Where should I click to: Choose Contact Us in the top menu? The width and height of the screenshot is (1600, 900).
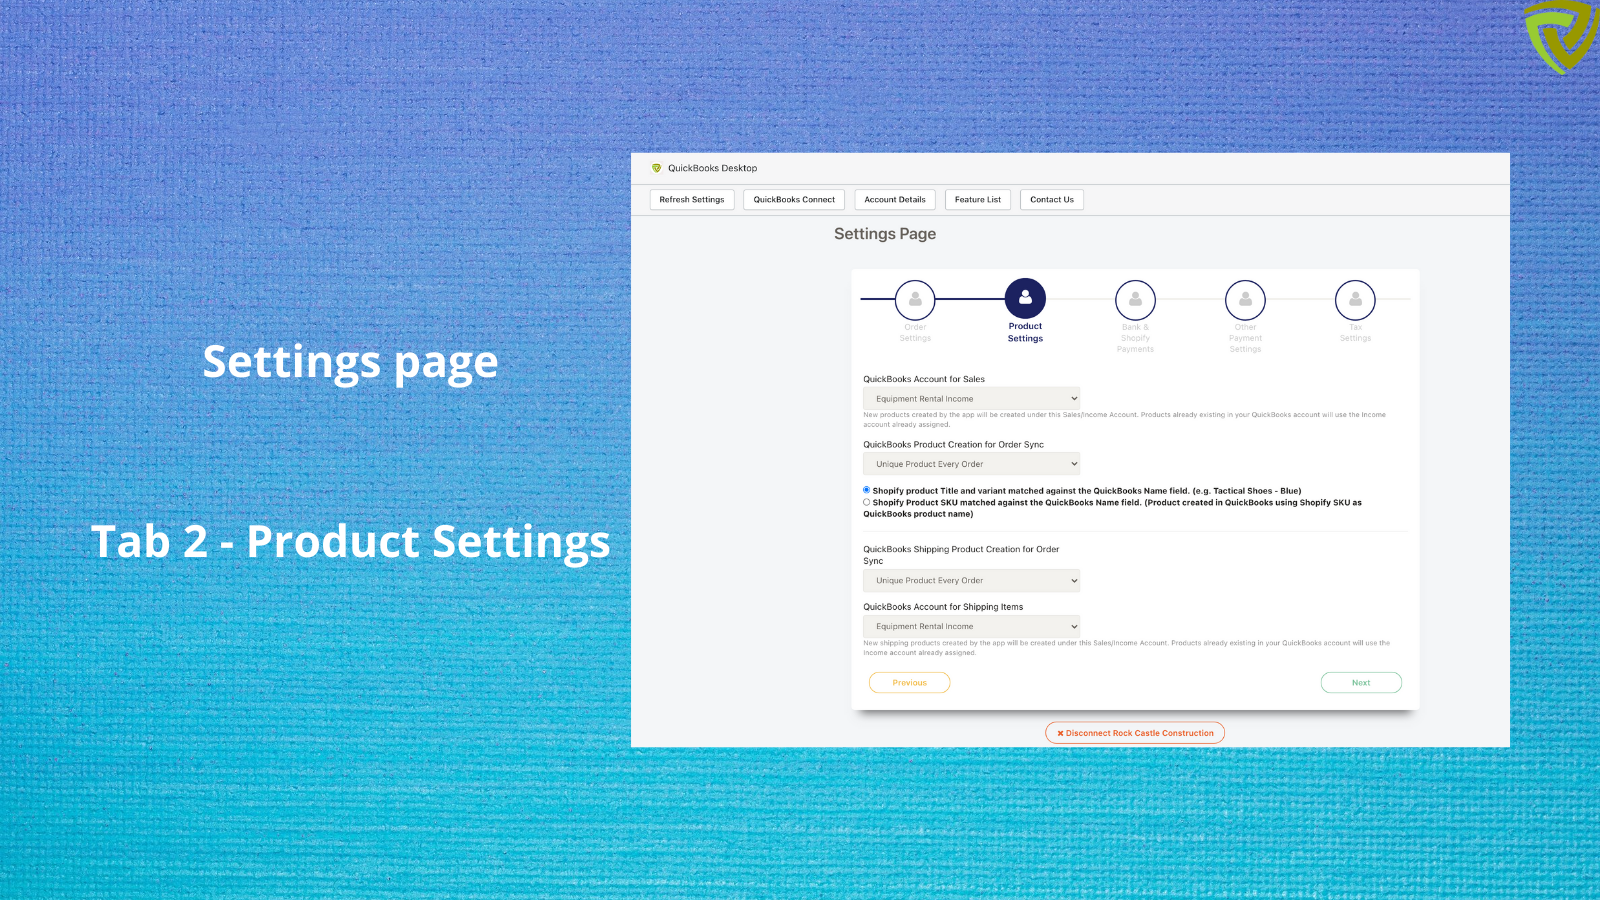coord(1052,200)
